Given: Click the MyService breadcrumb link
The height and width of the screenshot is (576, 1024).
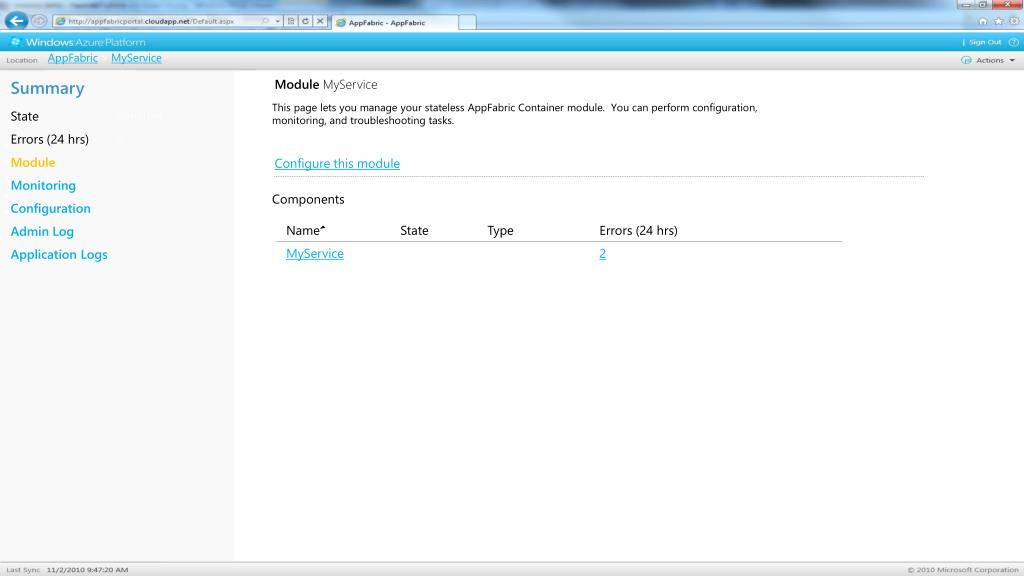Looking at the screenshot, I should click(x=136, y=58).
